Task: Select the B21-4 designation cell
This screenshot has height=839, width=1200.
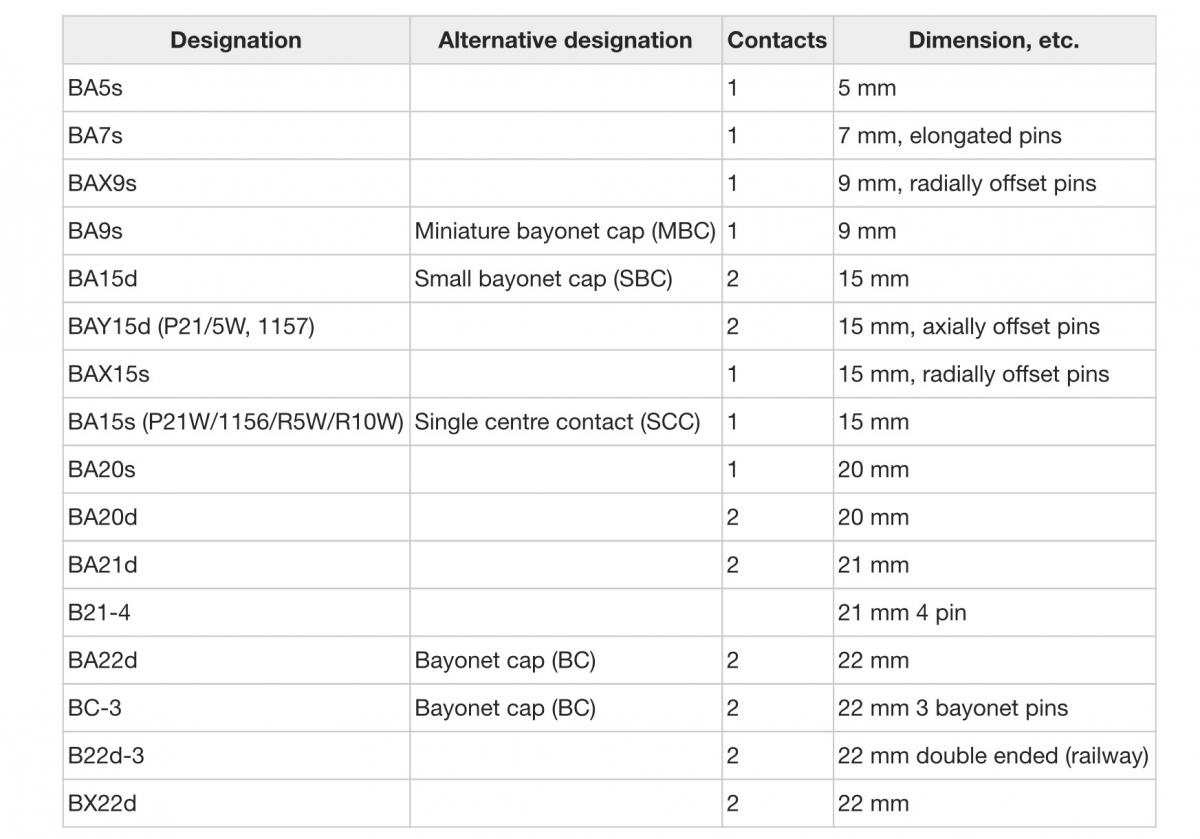Action: click(236, 612)
